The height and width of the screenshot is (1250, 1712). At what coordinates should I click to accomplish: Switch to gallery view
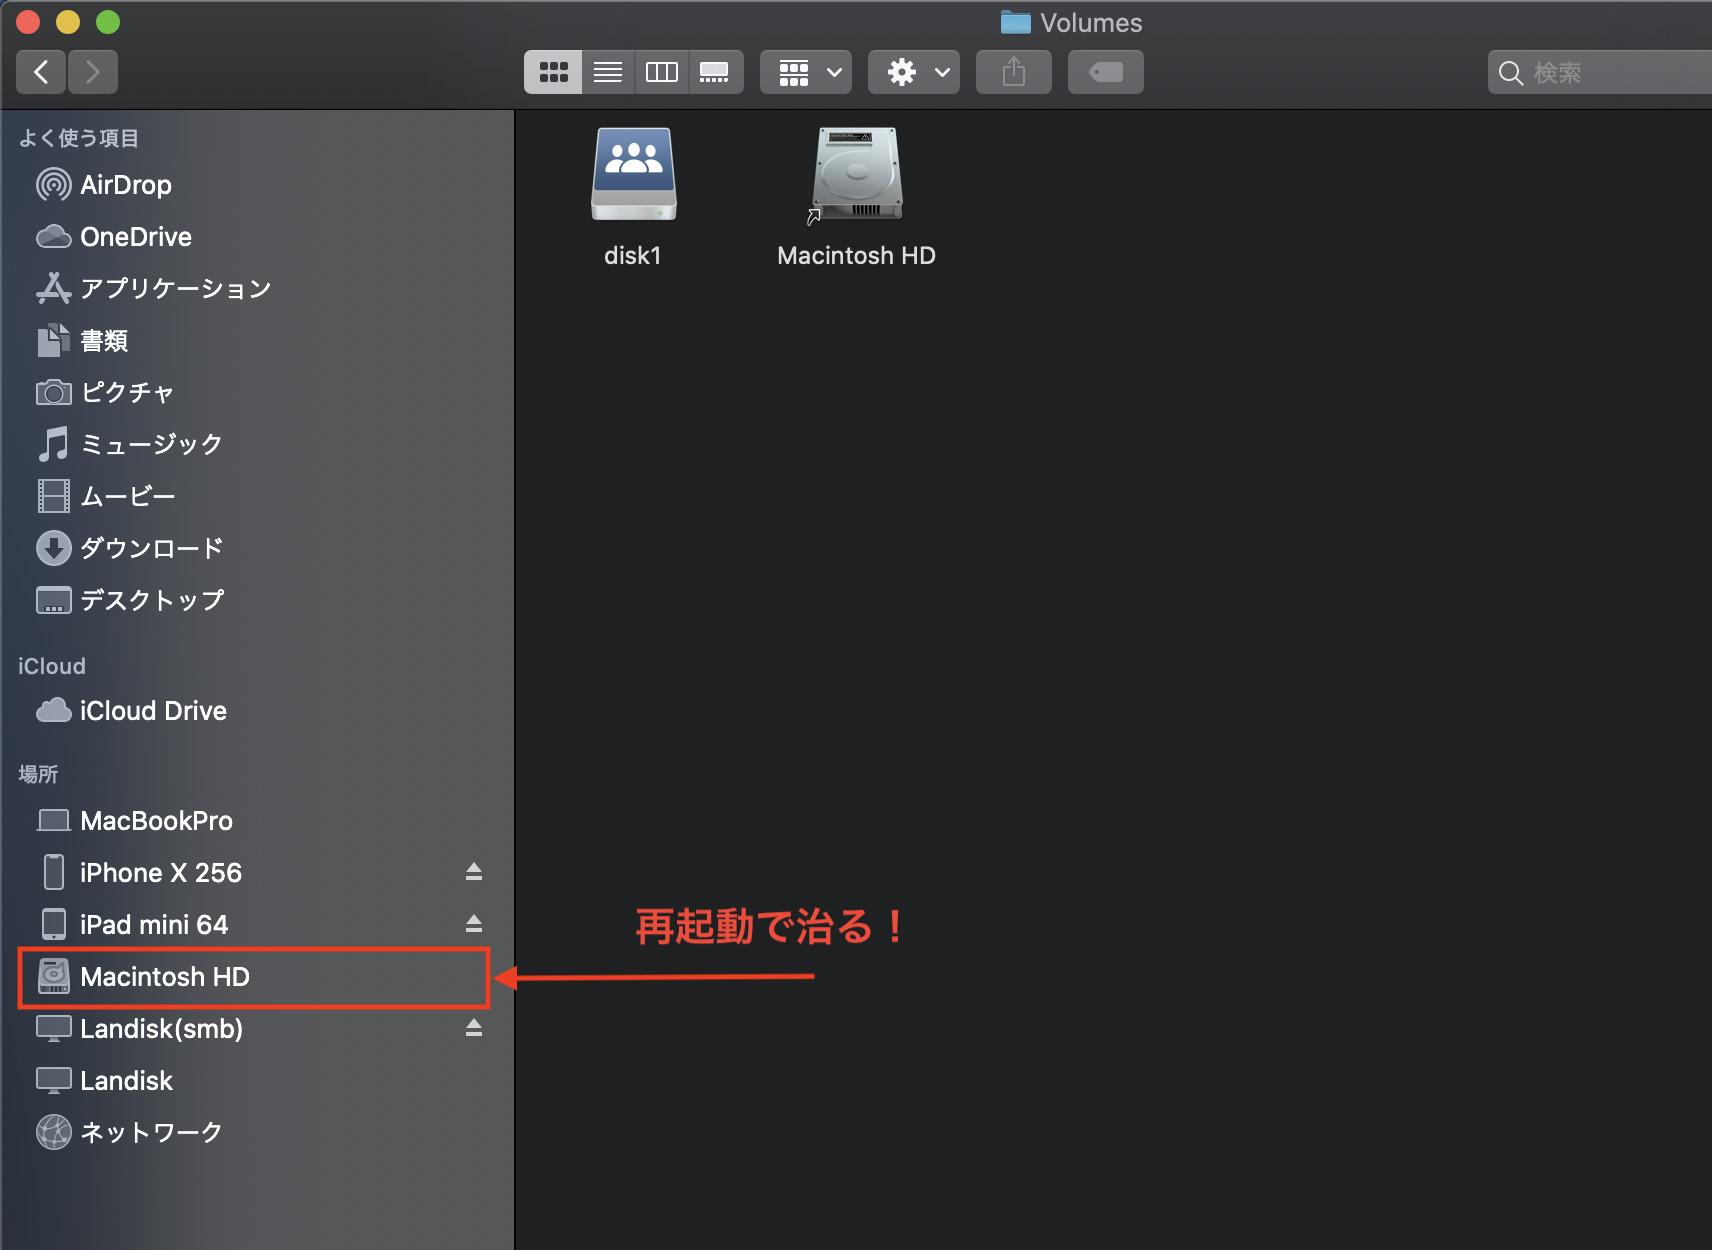715,72
